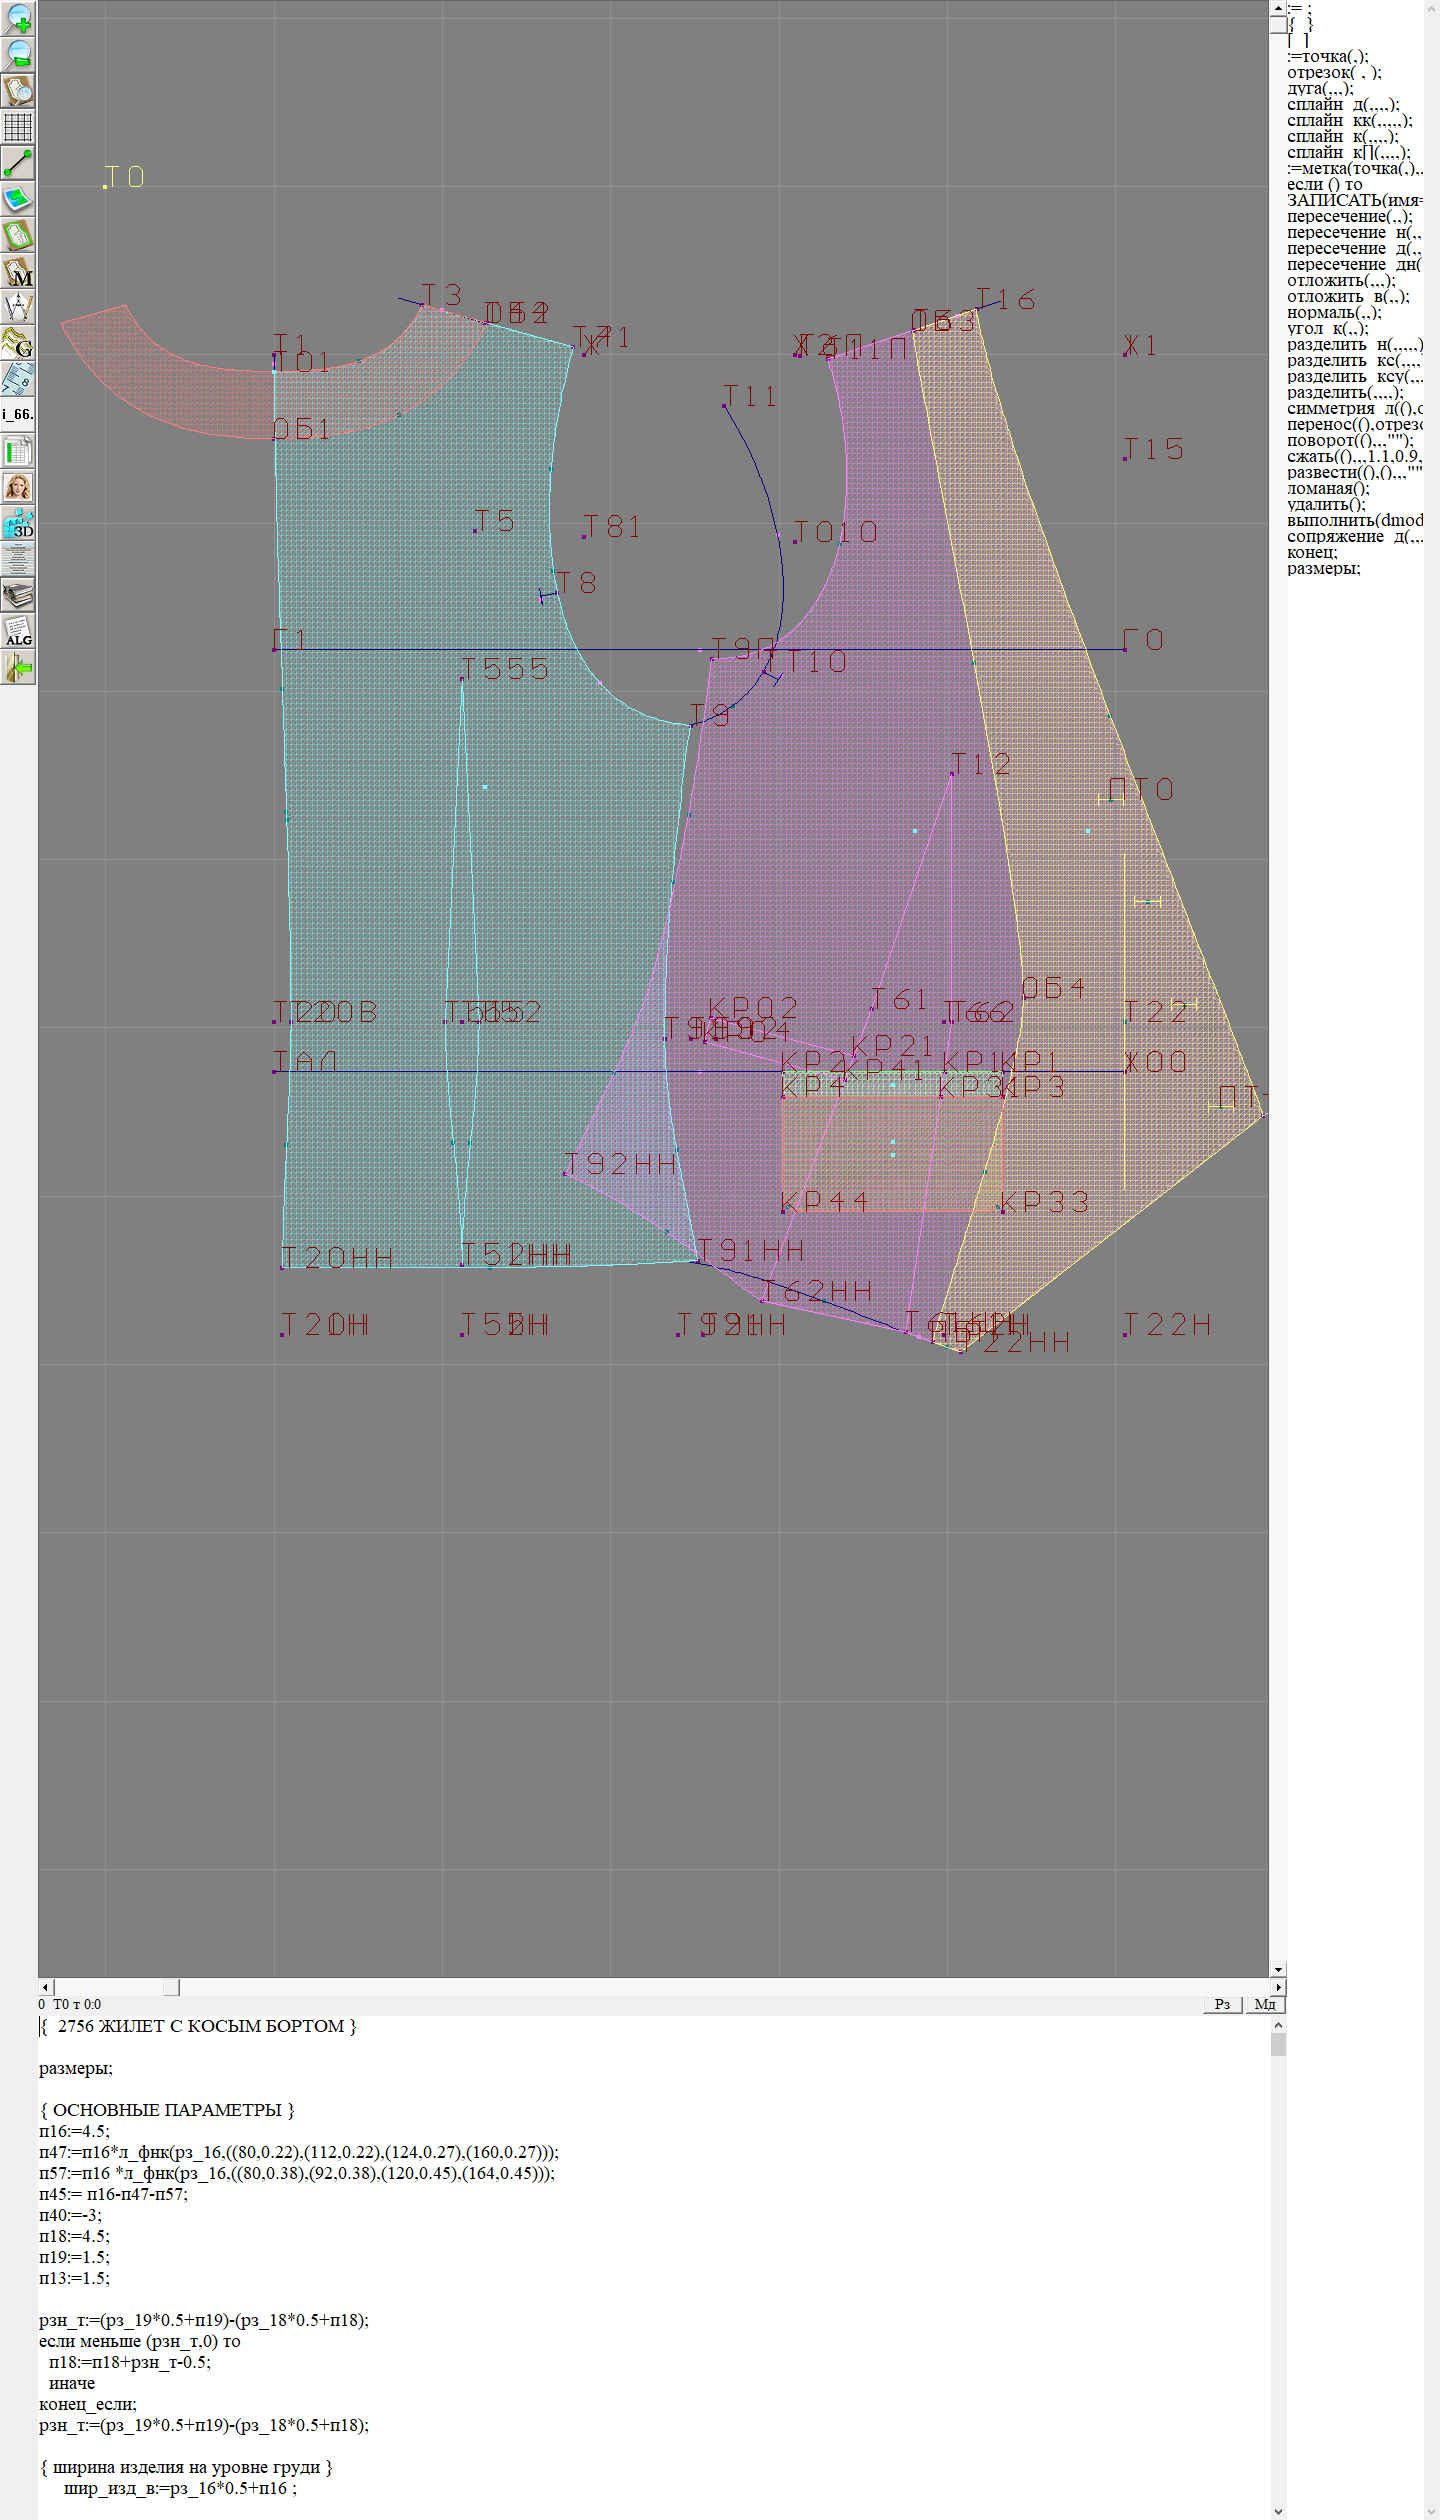1440x2520 pixels.
Task: Click the Рз button
Action: pyautogui.click(x=1222, y=2004)
